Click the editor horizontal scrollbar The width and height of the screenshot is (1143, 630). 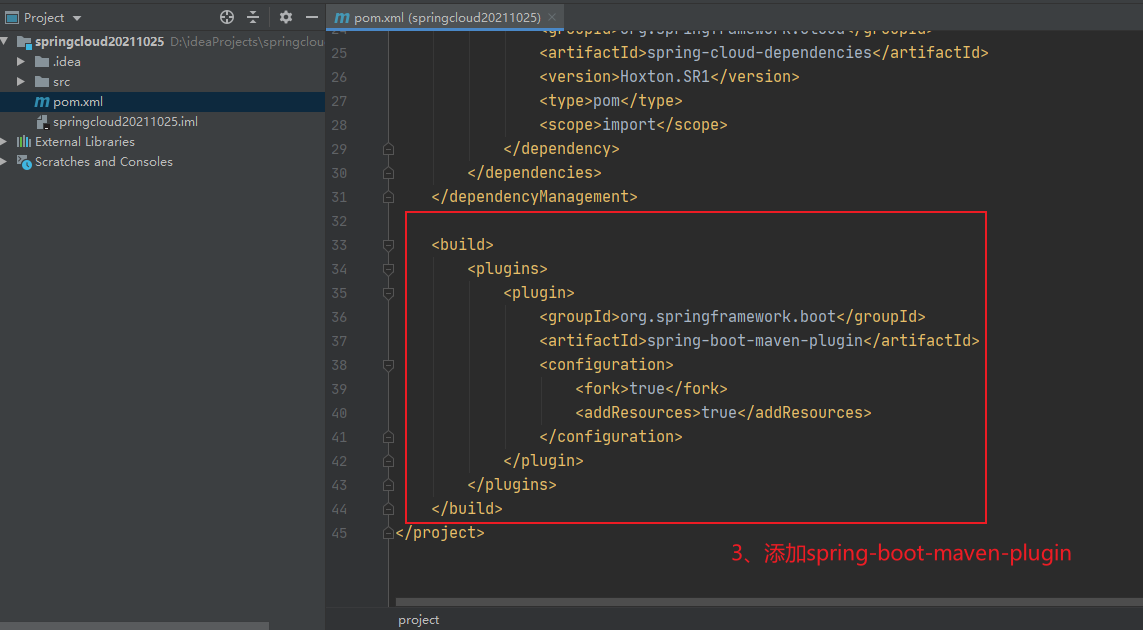point(769,602)
